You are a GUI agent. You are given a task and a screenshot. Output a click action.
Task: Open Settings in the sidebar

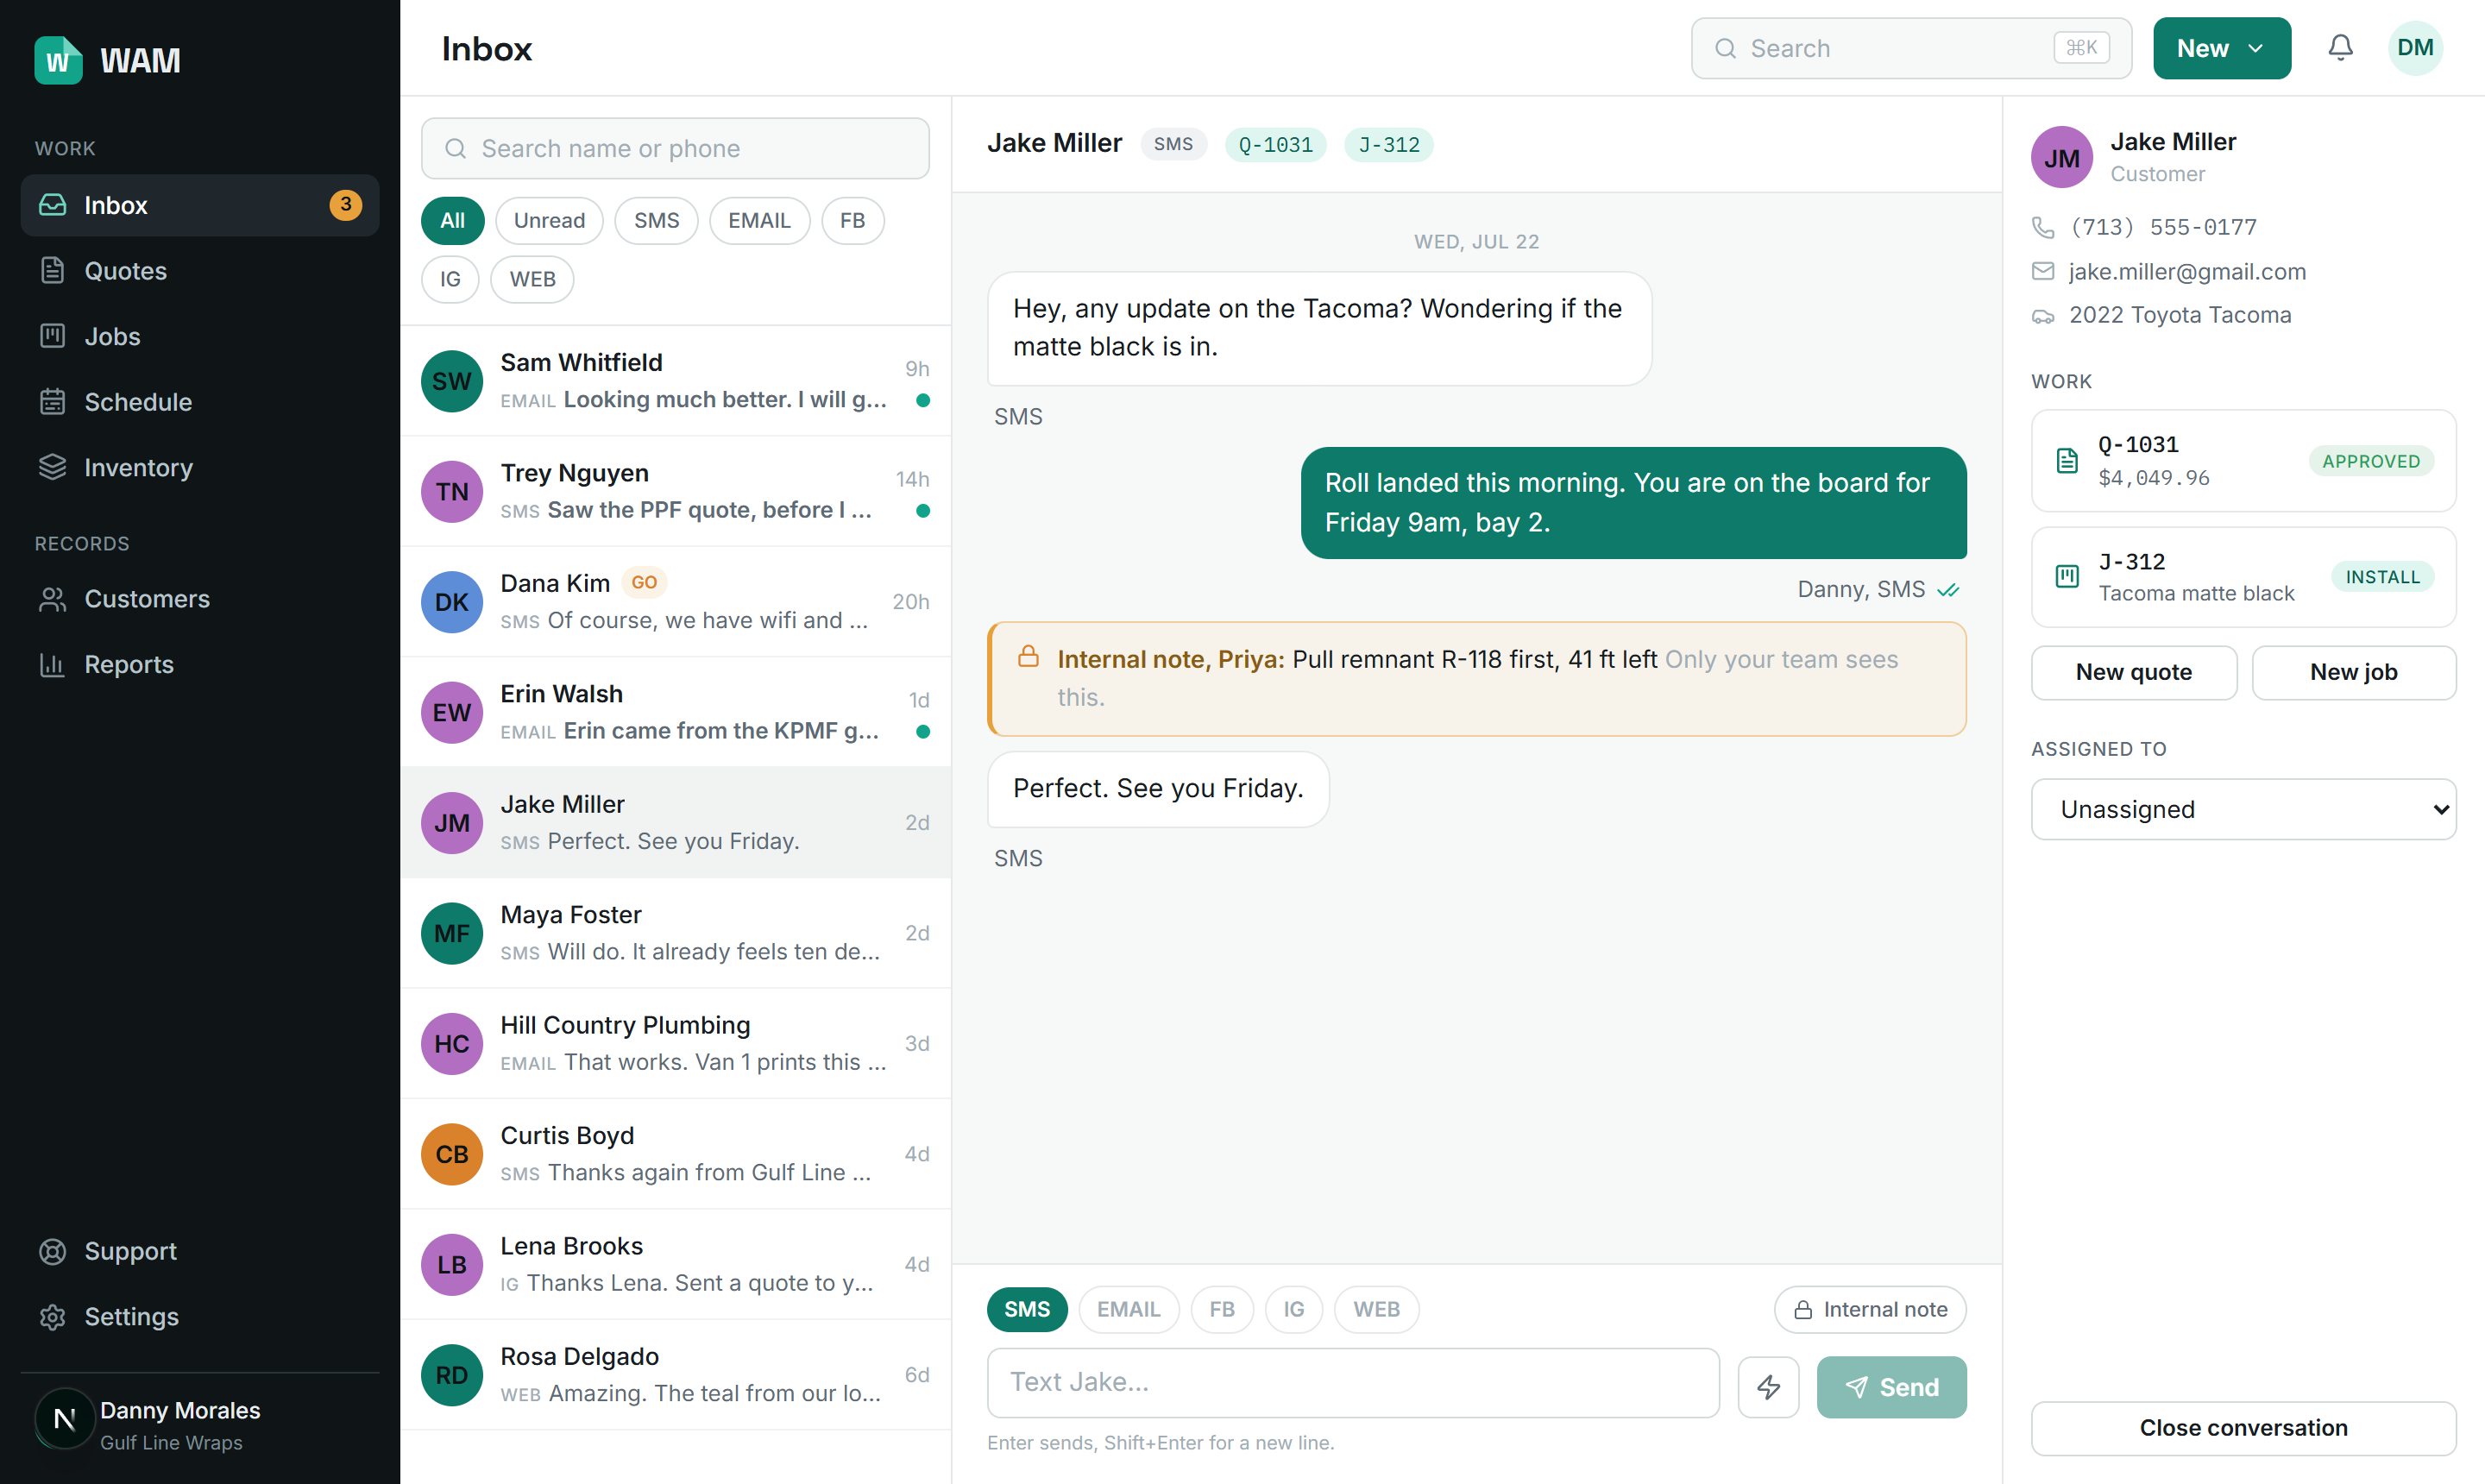click(x=200, y=1317)
